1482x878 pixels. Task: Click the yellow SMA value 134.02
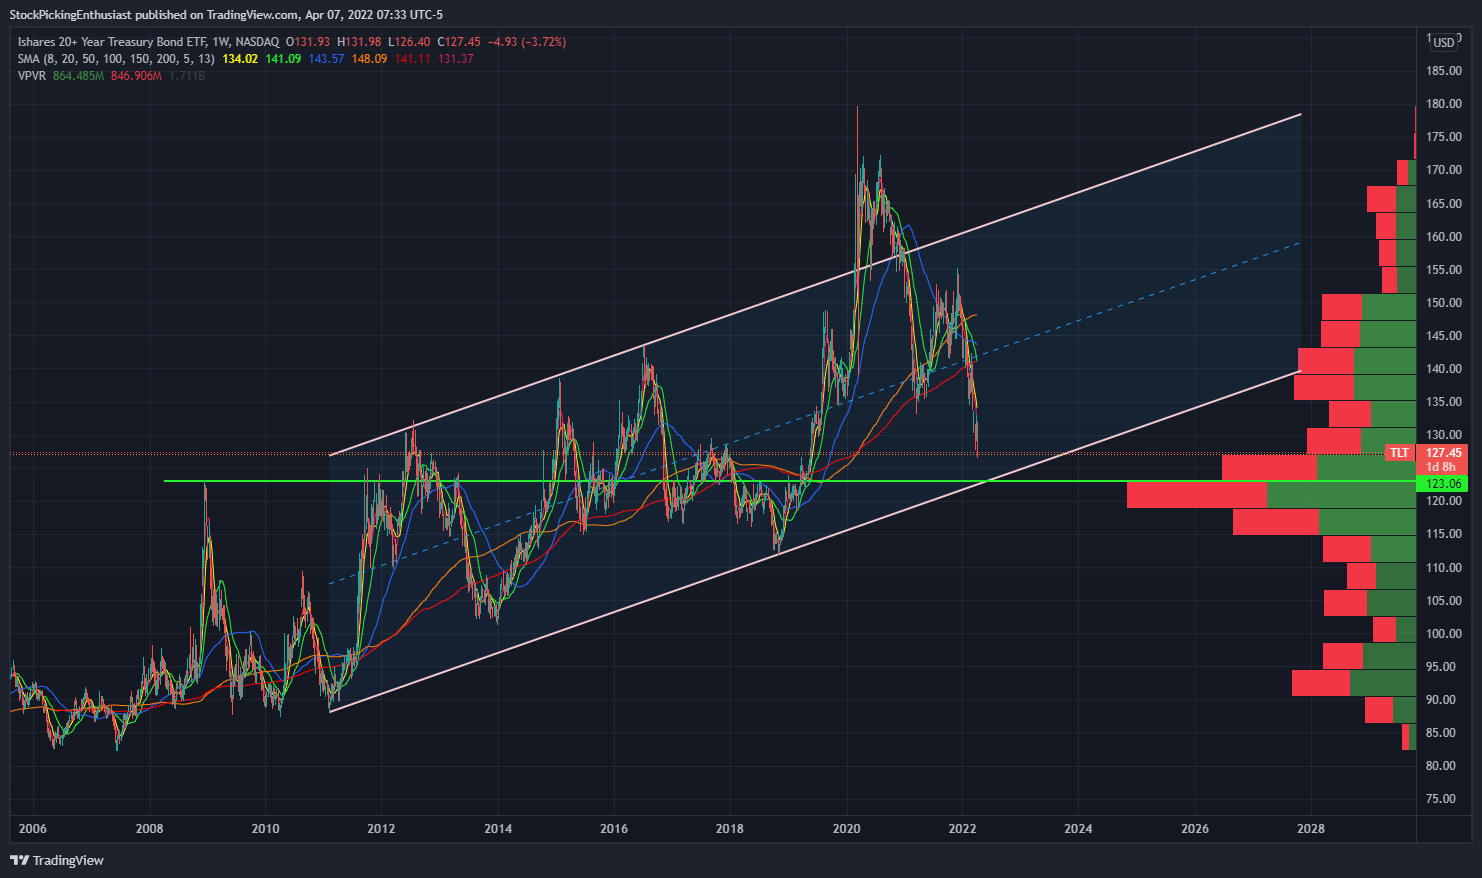(240, 59)
